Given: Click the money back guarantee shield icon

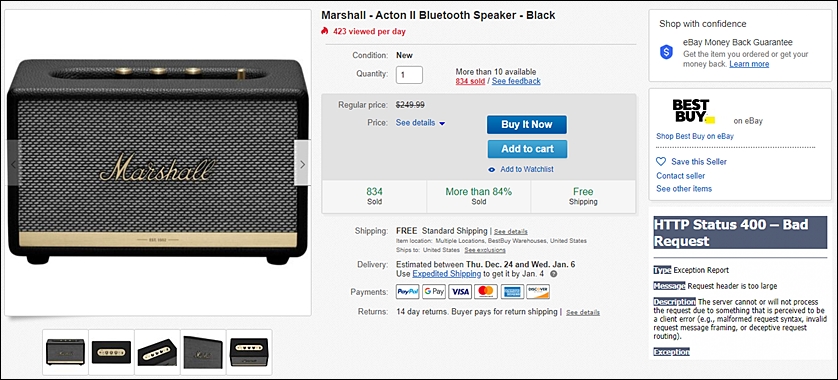Looking at the screenshot, I should pos(666,52).
